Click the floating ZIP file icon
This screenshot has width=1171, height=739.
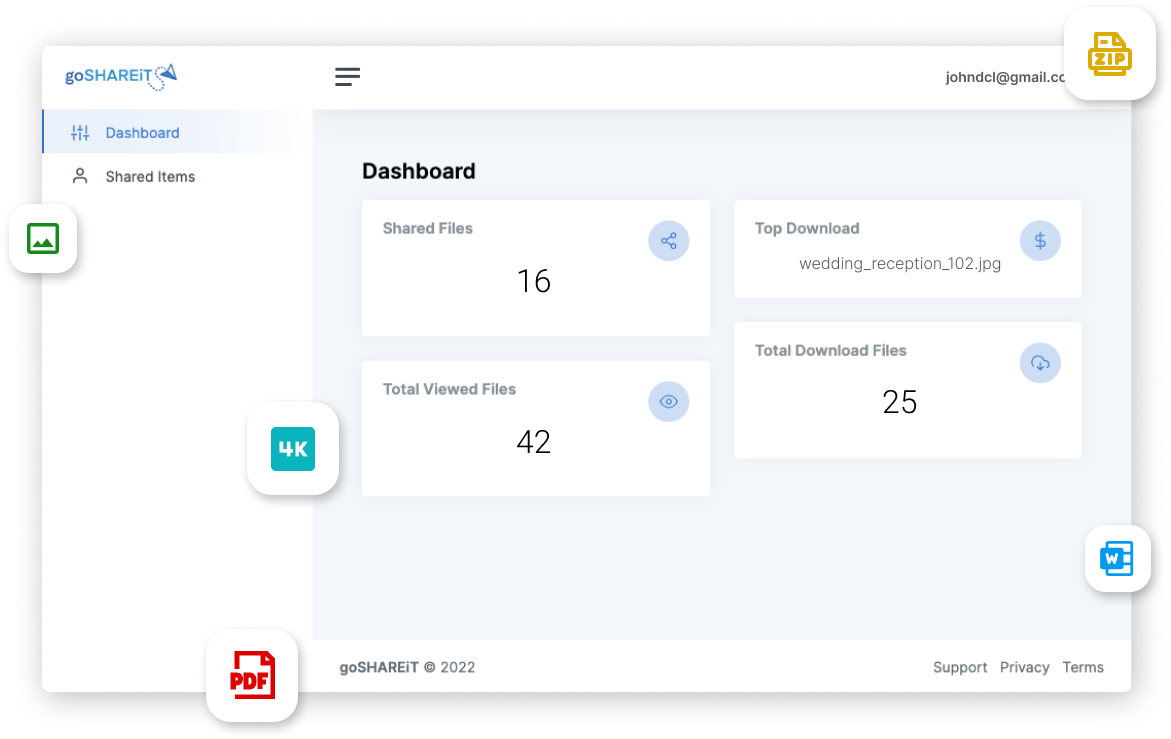(1109, 54)
